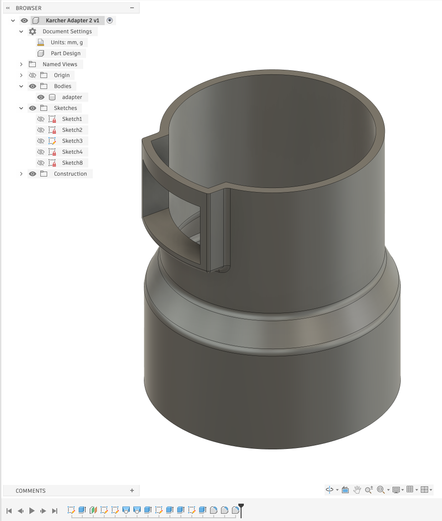Select the adapter body label
Image resolution: width=442 pixels, height=521 pixels.
tap(72, 97)
